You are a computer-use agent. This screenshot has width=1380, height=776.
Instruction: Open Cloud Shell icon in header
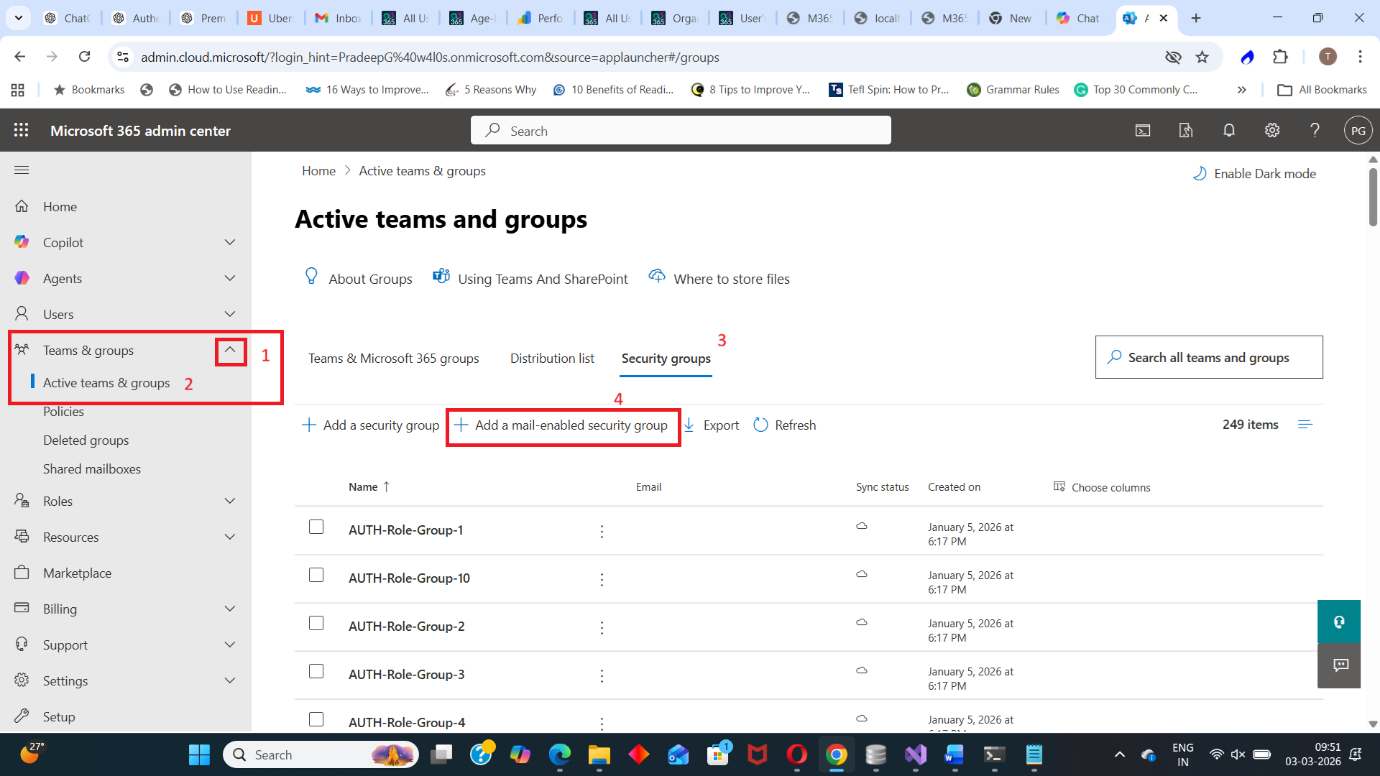(1142, 131)
